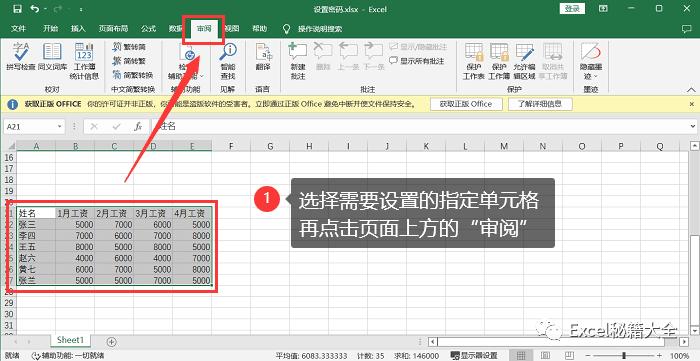Click the 1月工资 header cell
Screen dimensions: 700x361
tap(75, 213)
